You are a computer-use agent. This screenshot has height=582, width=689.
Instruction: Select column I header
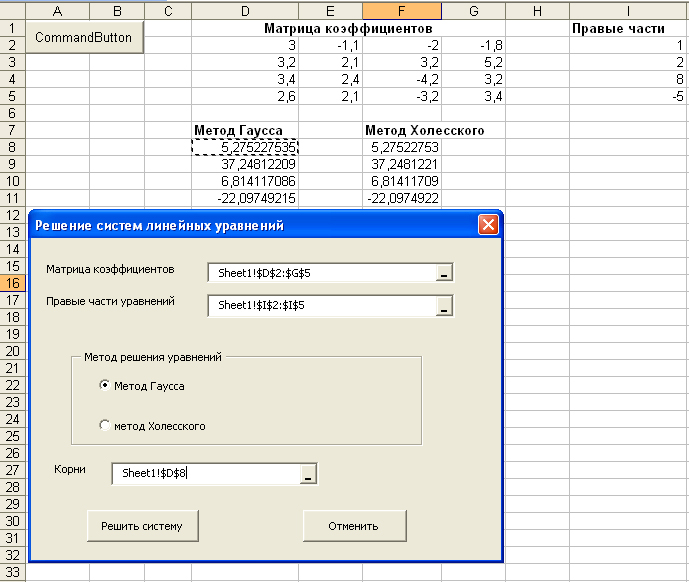coord(628,10)
